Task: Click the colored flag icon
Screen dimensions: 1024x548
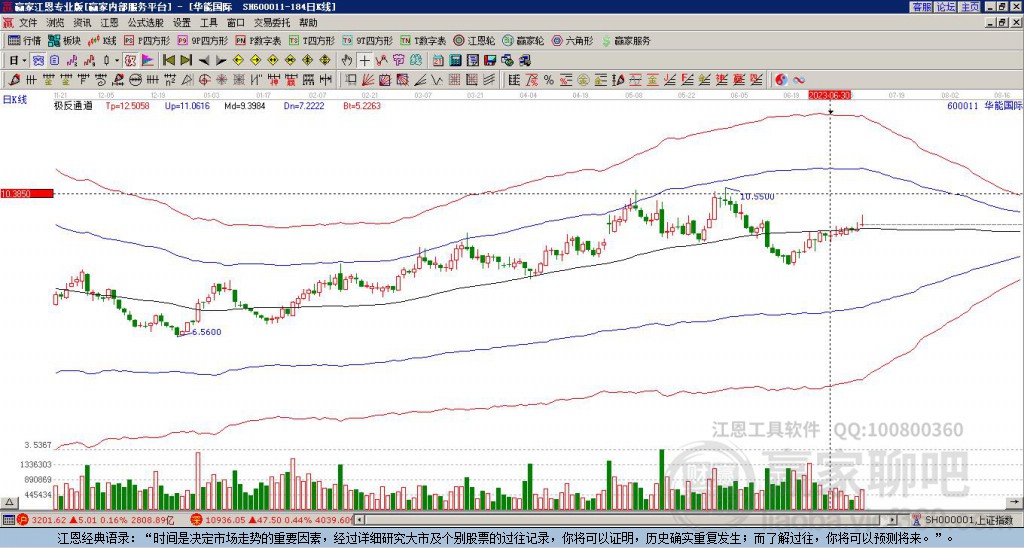Action: point(148,61)
